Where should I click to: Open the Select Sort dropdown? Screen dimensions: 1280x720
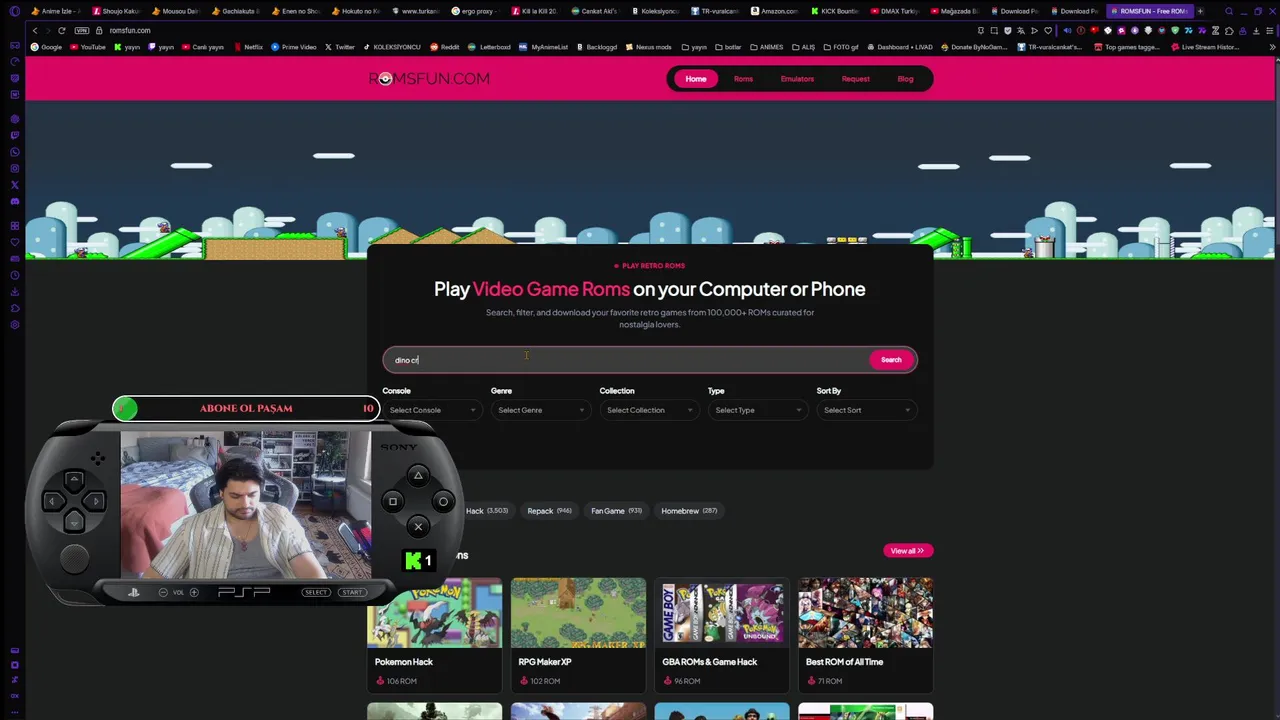(x=867, y=410)
